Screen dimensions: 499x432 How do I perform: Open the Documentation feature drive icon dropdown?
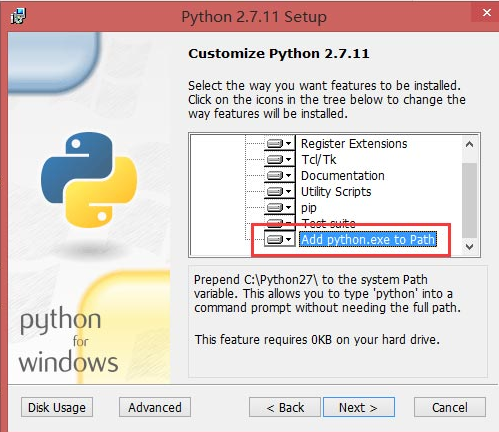[x=279, y=175]
